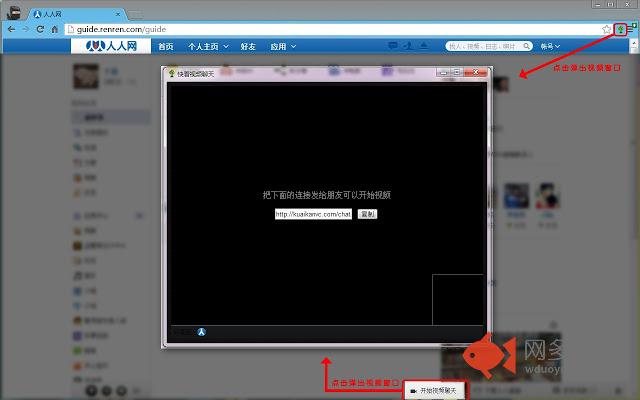Click the Chrome user avatar icon
The height and width of the screenshot is (400, 640).
pos(14,12)
